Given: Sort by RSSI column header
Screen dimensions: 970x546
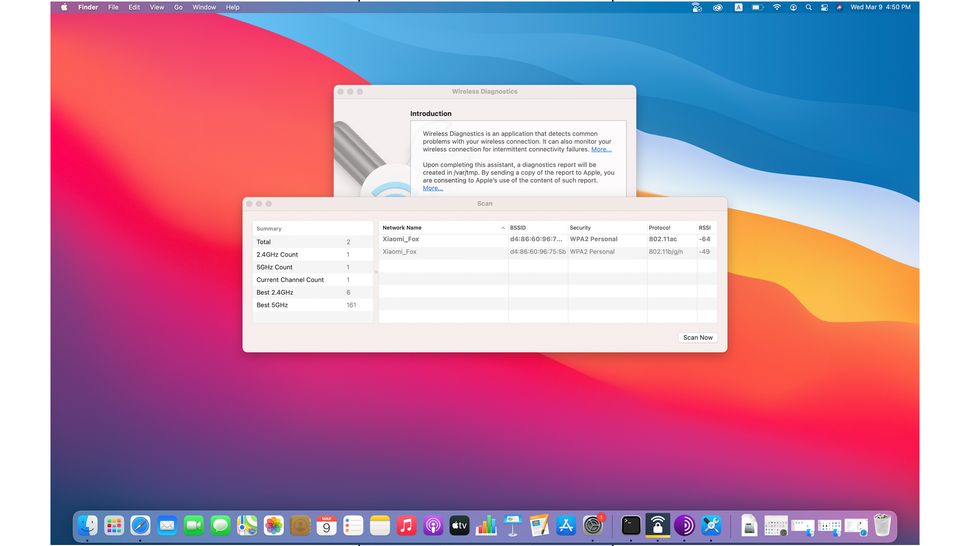Looking at the screenshot, I should coord(707,228).
